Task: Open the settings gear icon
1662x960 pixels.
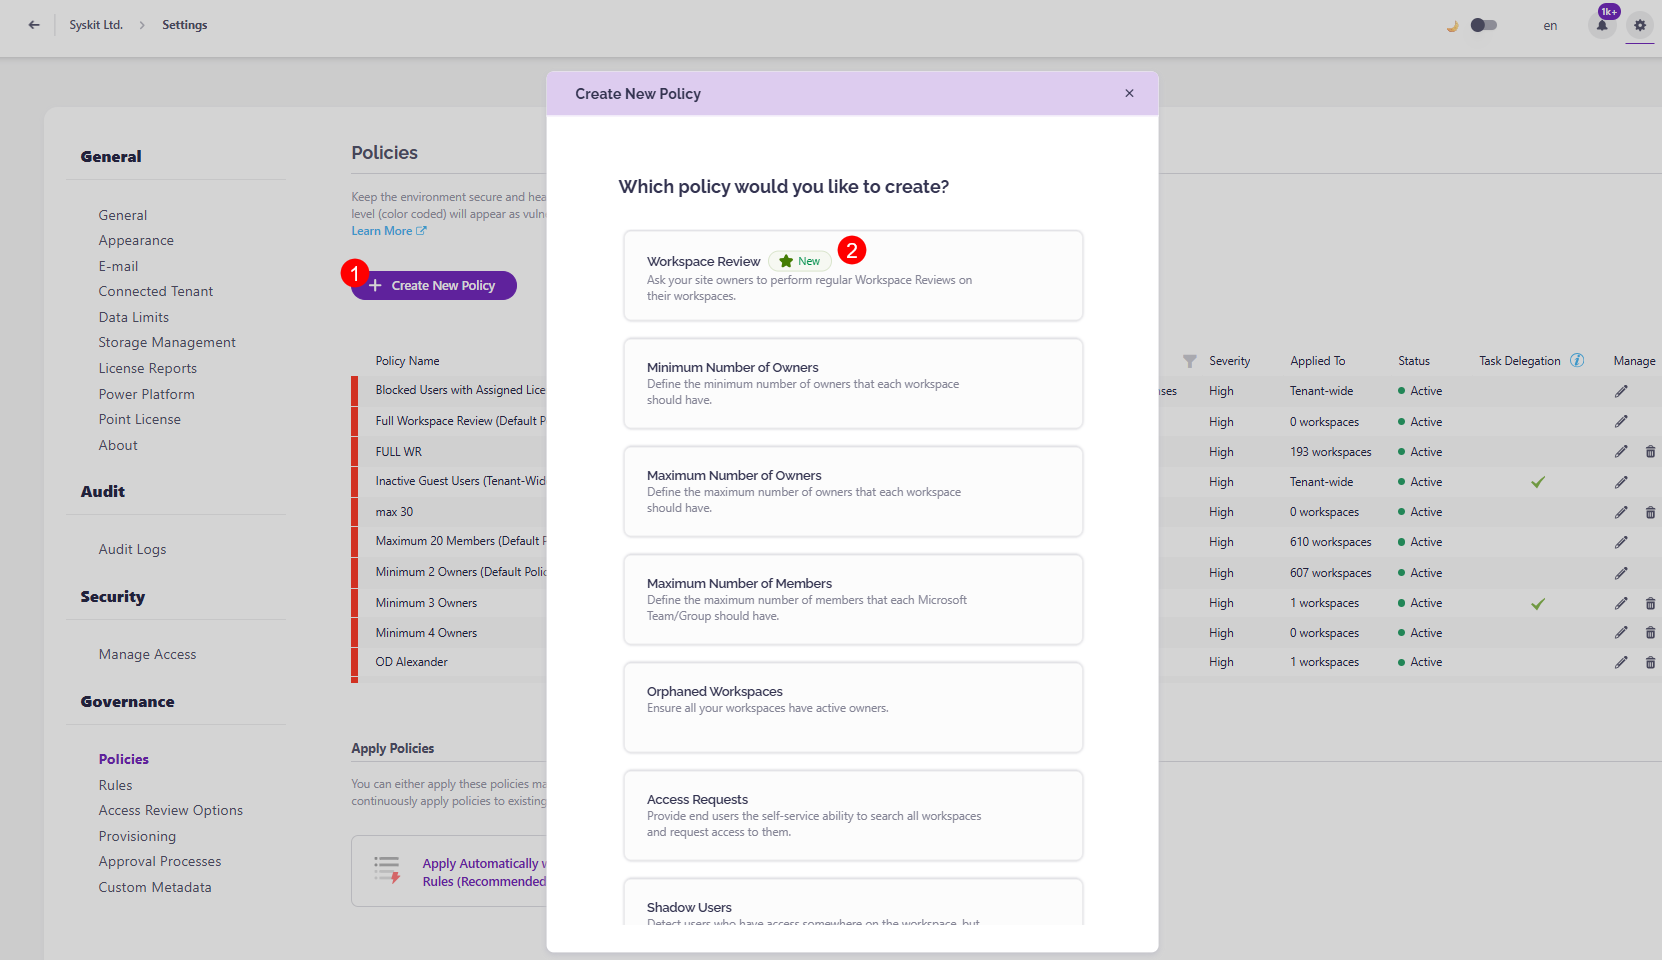Action: pyautogui.click(x=1639, y=25)
